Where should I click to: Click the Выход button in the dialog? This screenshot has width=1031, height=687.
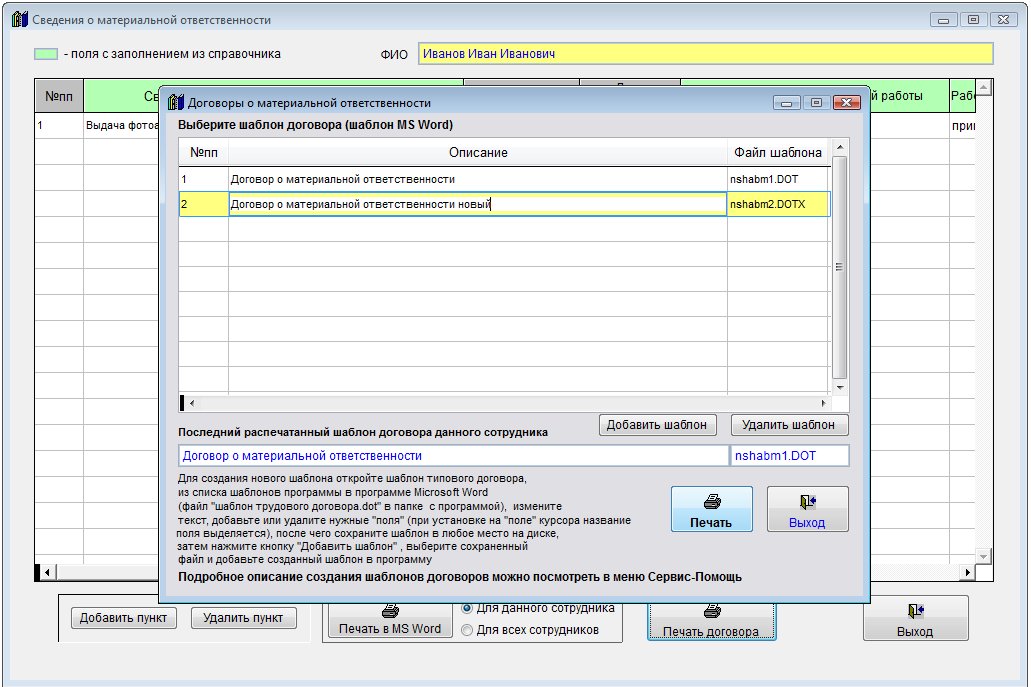pyautogui.click(x=807, y=509)
